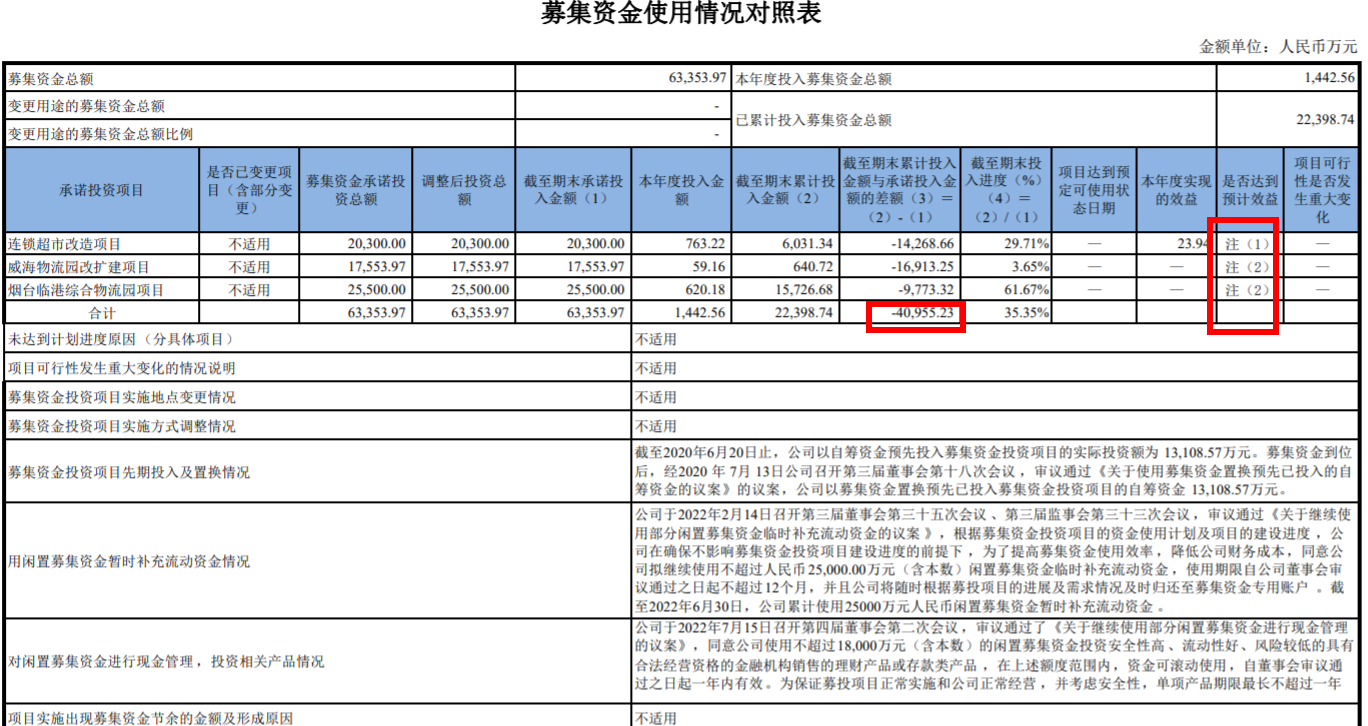Image resolution: width=1368 pixels, height=726 pixels.
Task: Select the 合计 total row label
Action: tap(102, 313)
